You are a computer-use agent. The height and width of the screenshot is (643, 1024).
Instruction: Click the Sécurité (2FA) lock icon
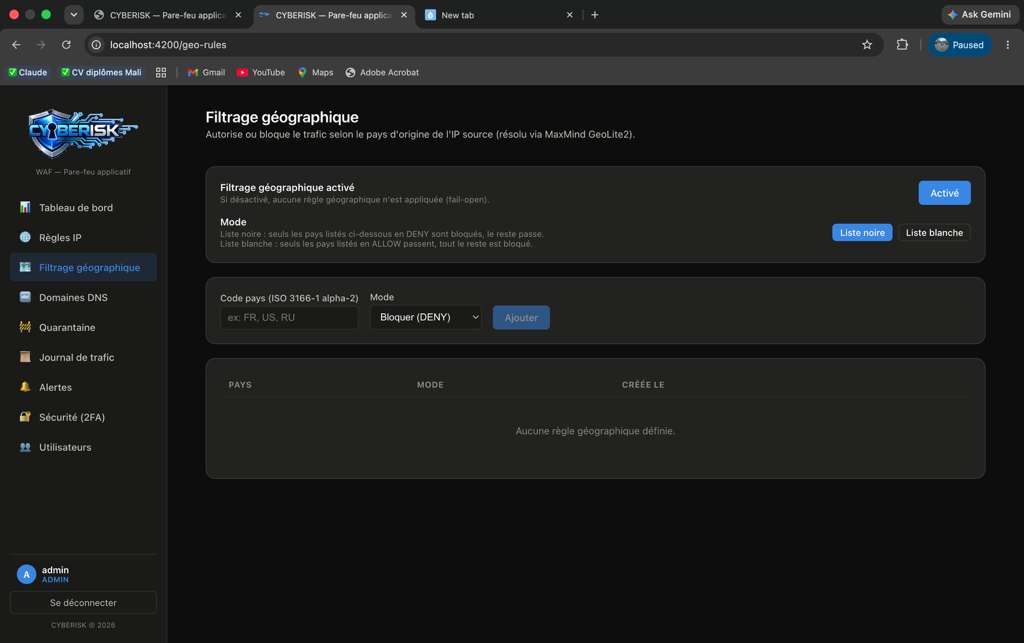click(x=25, y=416)
